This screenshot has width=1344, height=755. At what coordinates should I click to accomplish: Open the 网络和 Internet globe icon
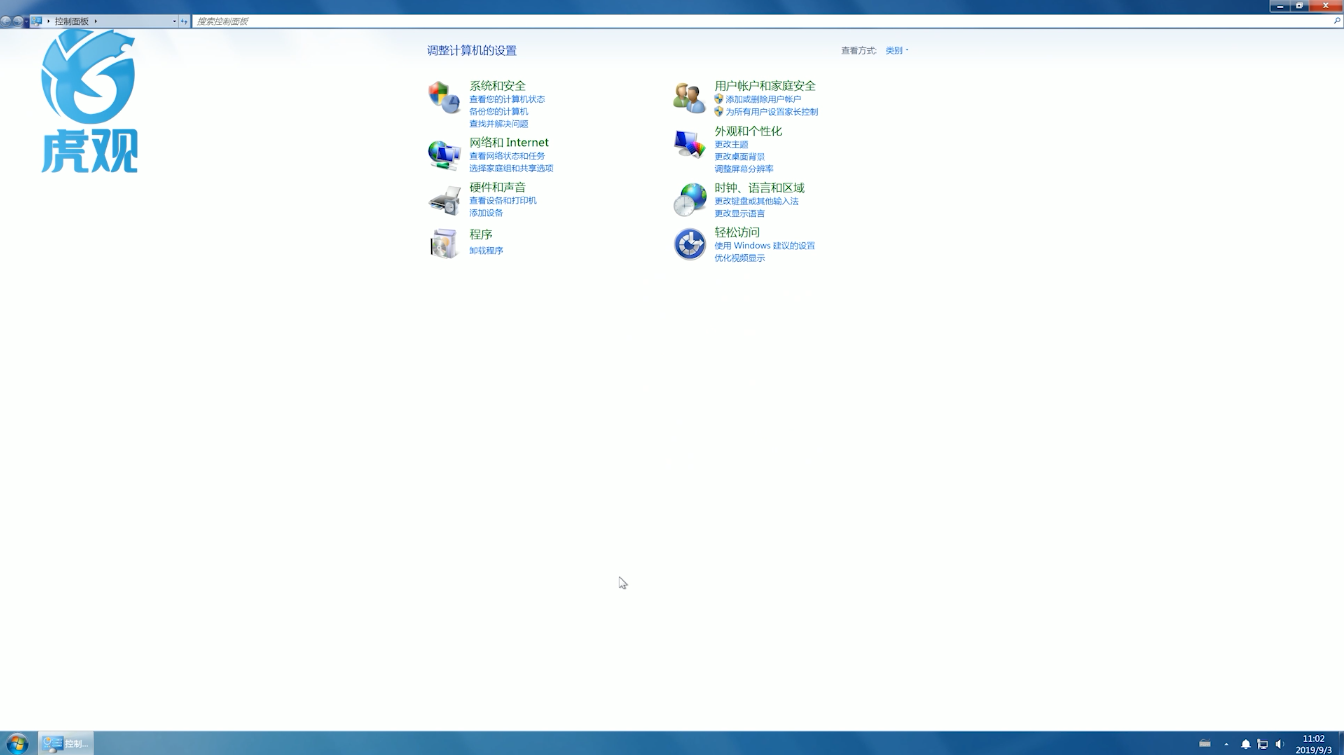[444, 154]
